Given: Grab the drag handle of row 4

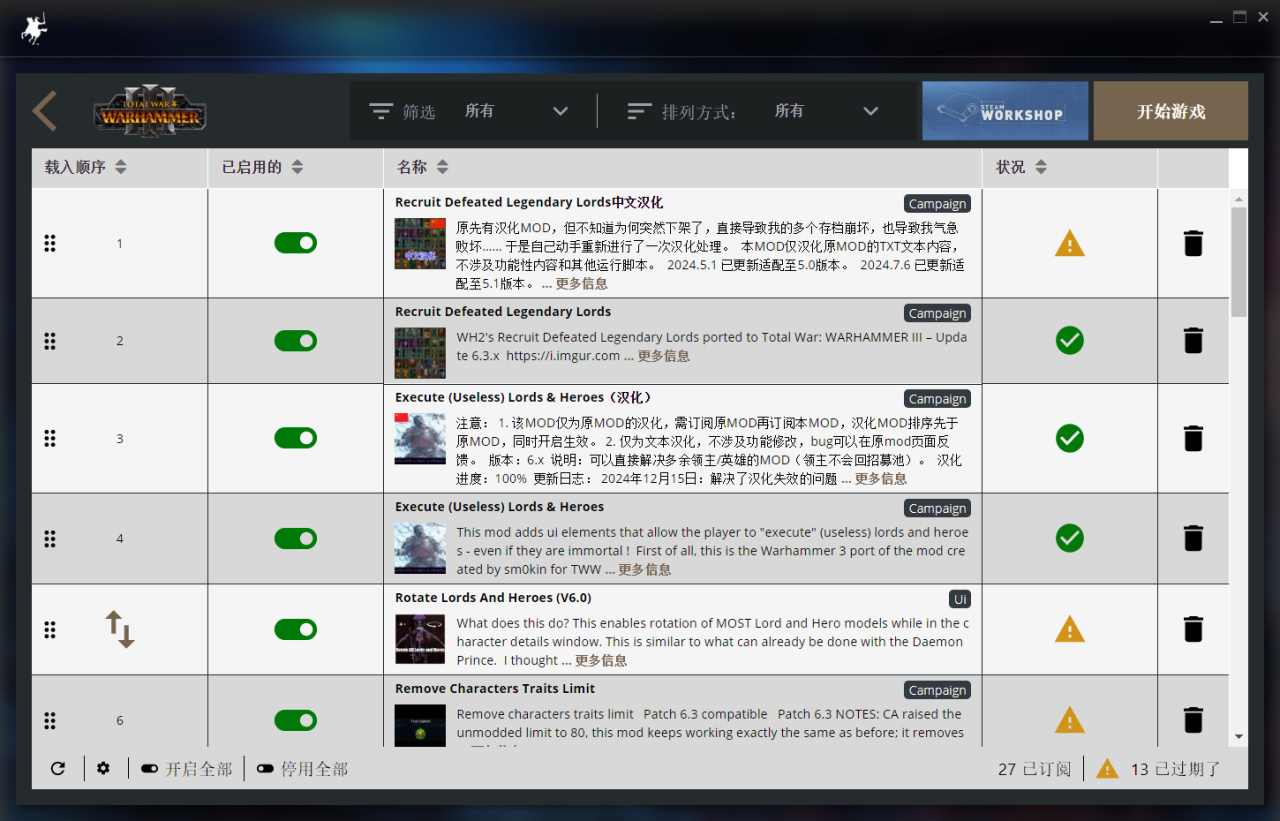Looking at the screenshot, I should pyautogui.click(x=50, y=538).
